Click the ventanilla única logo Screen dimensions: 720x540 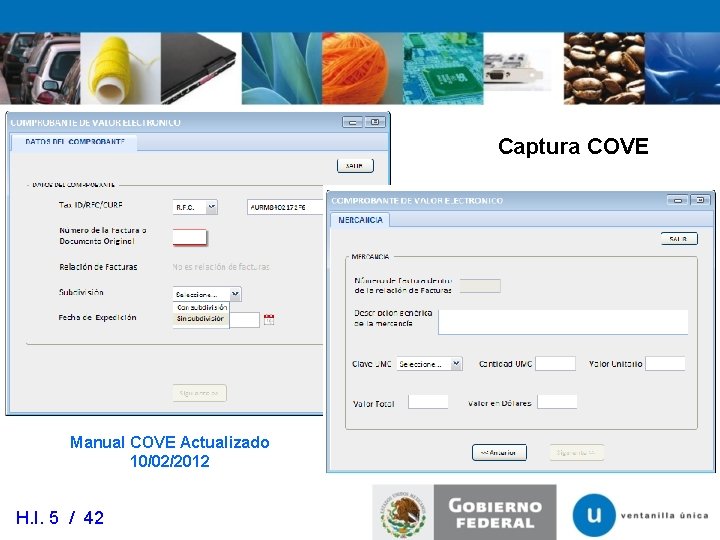point(641,515)
